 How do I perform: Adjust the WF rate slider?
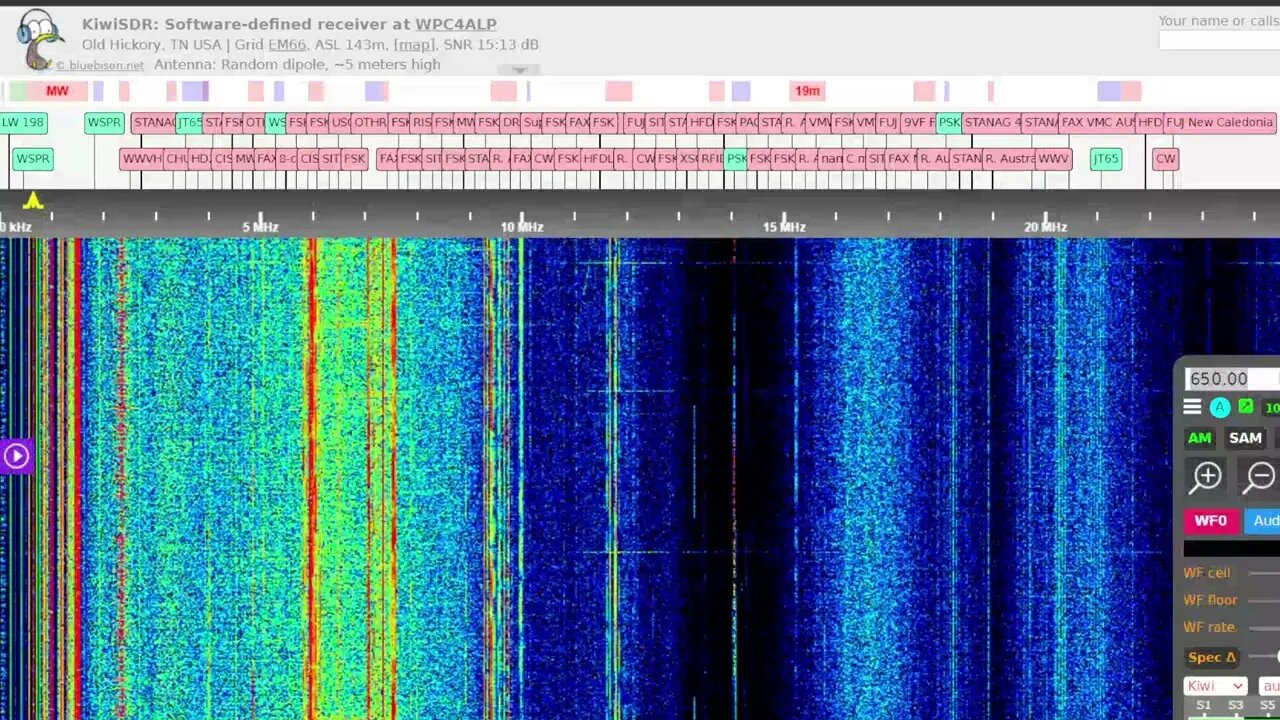coord(1264,627)
